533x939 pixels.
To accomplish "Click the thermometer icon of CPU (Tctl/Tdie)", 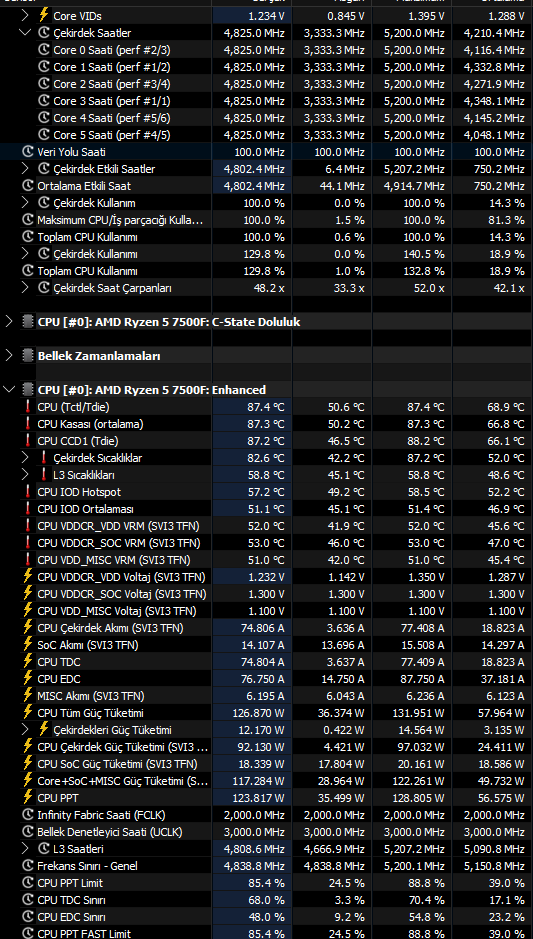I will 28,407.
